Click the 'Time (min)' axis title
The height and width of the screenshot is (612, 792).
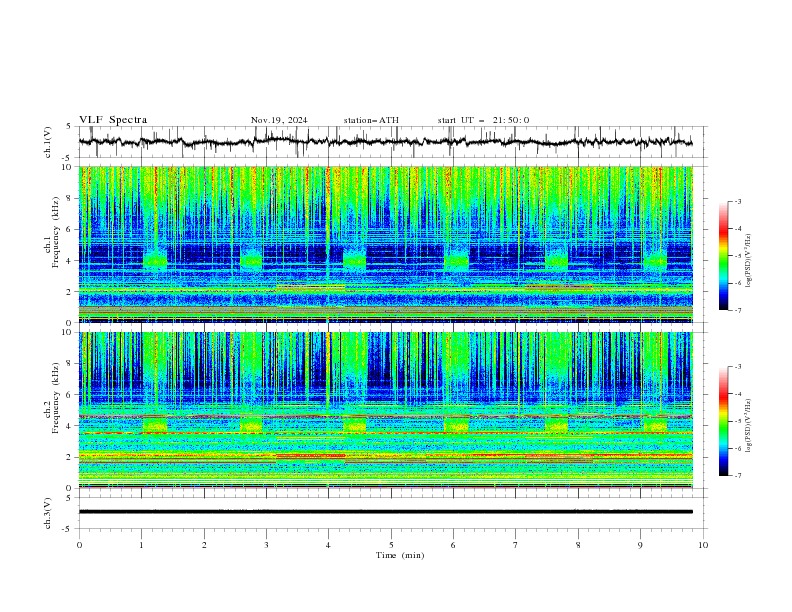click(x=400, y=555)
